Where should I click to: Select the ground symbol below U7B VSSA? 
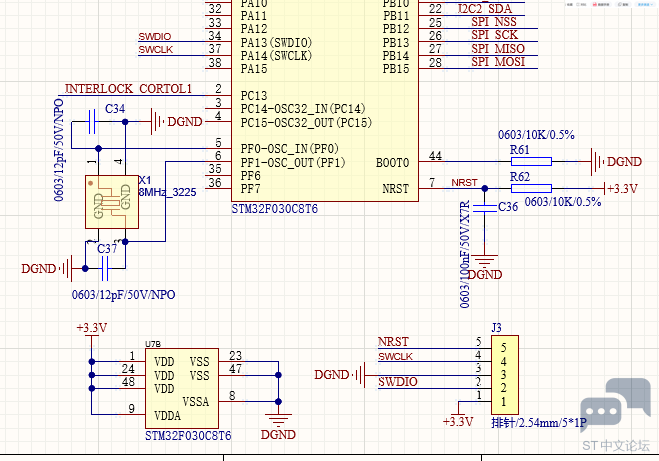[277, 421]
